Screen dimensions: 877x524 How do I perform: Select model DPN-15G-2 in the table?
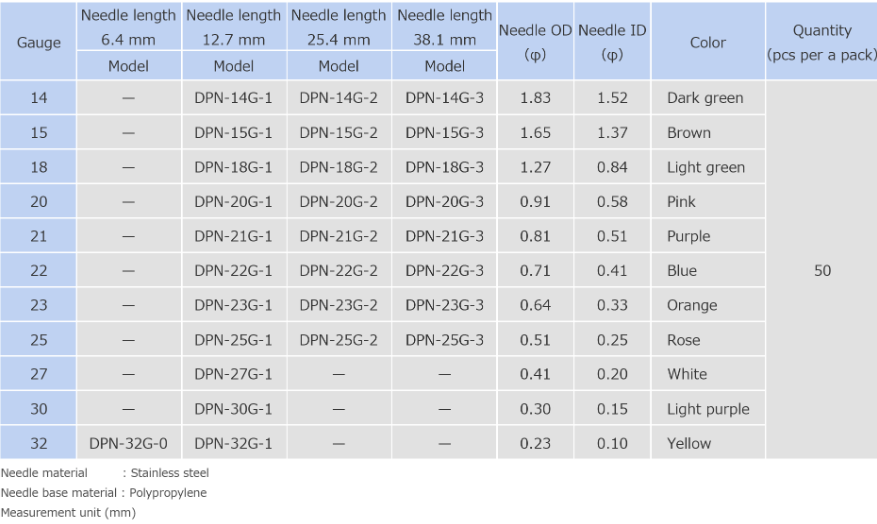coord(338,133)
